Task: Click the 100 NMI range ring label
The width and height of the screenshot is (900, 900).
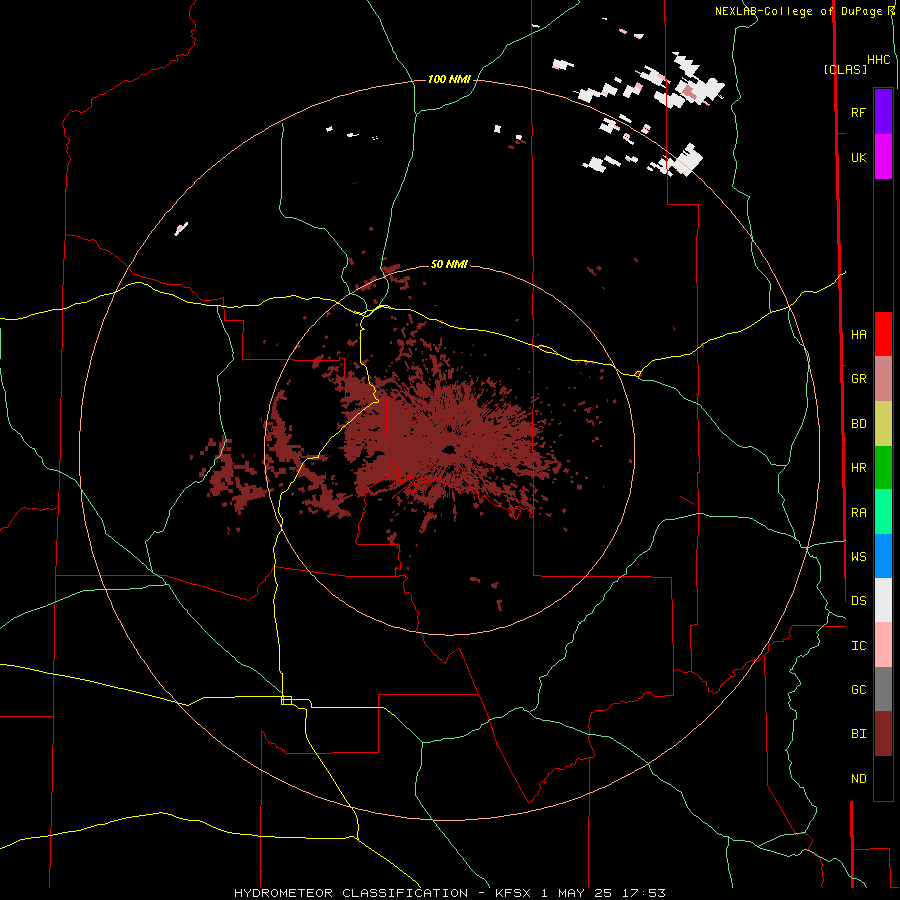Action: coord(449,79)
